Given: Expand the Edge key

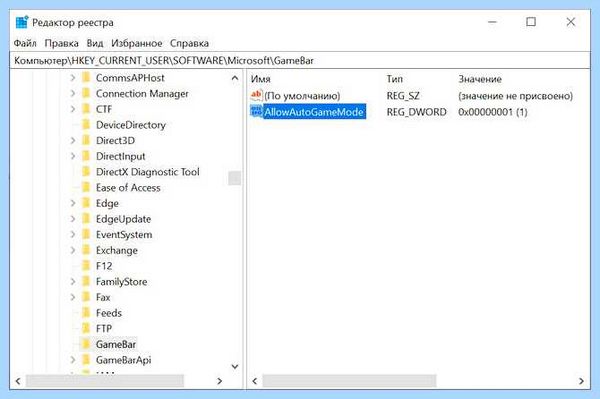Looking at the screenshot, I should [x=73, y=203].
